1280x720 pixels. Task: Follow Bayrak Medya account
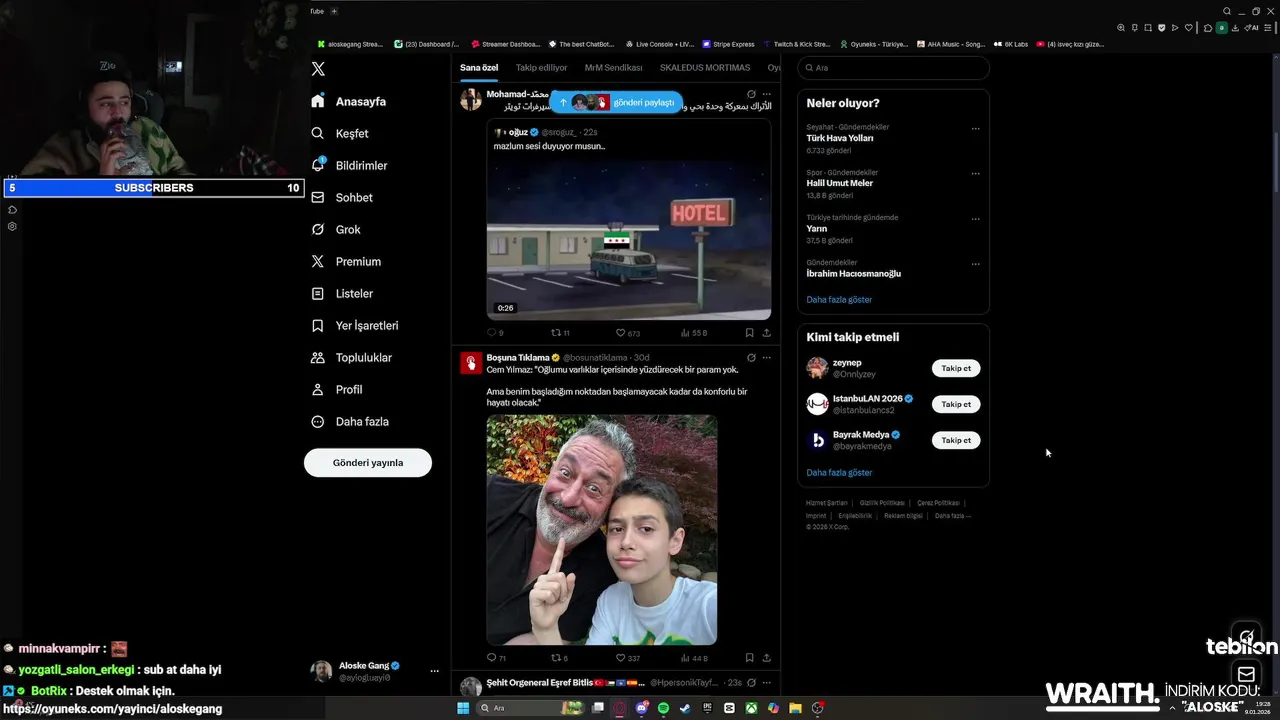coord(956,440)
